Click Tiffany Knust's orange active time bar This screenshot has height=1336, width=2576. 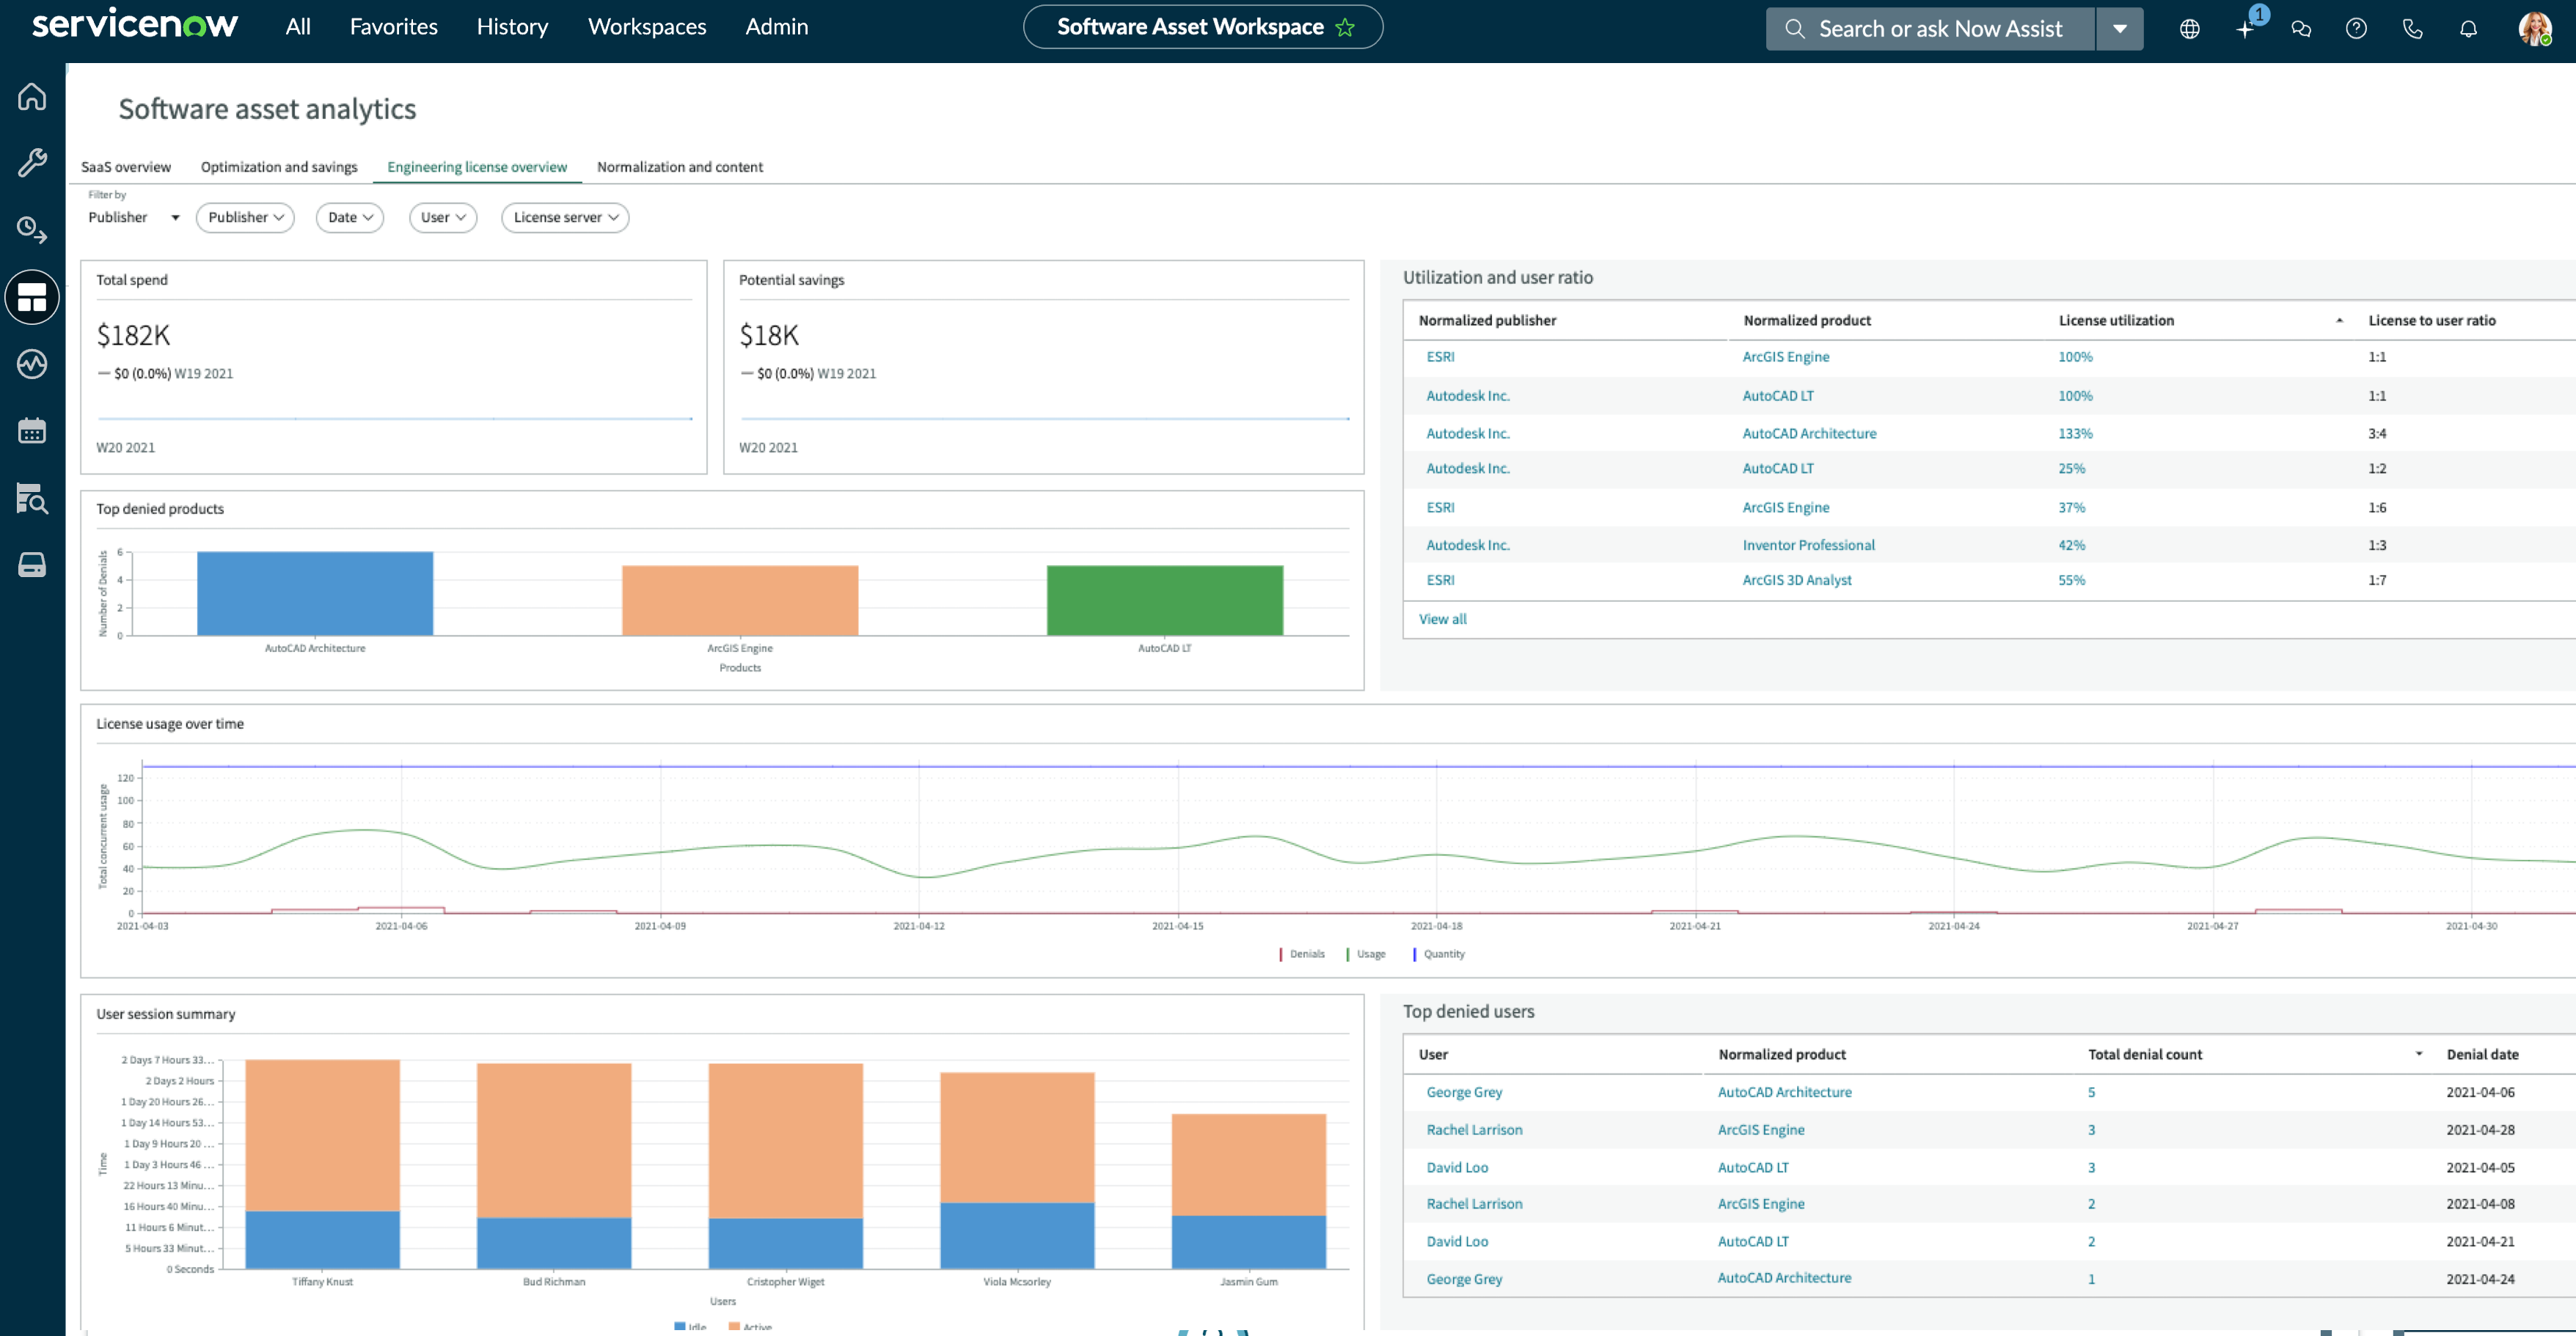[x=322, y=1135]
